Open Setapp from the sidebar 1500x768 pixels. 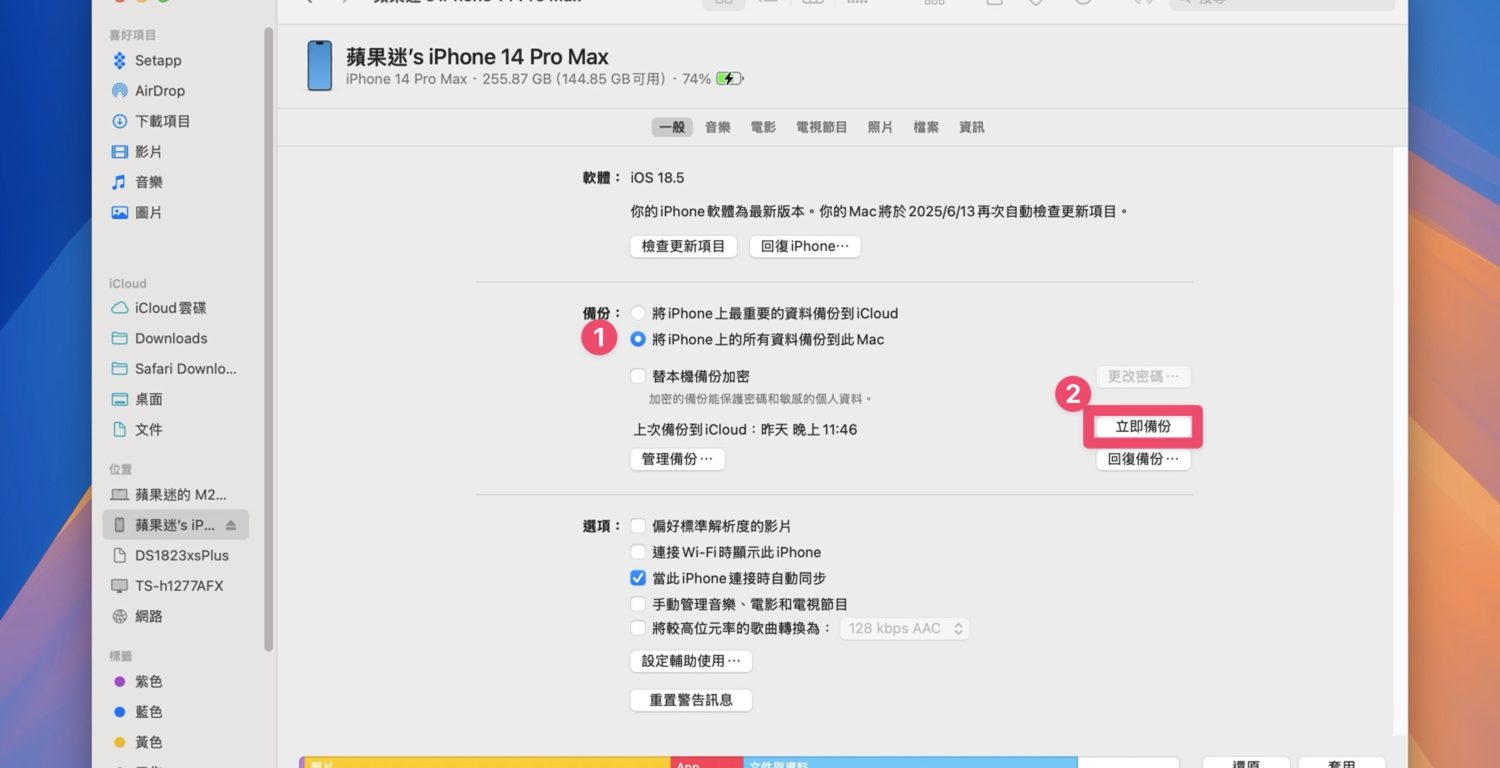tap(158, 60)
